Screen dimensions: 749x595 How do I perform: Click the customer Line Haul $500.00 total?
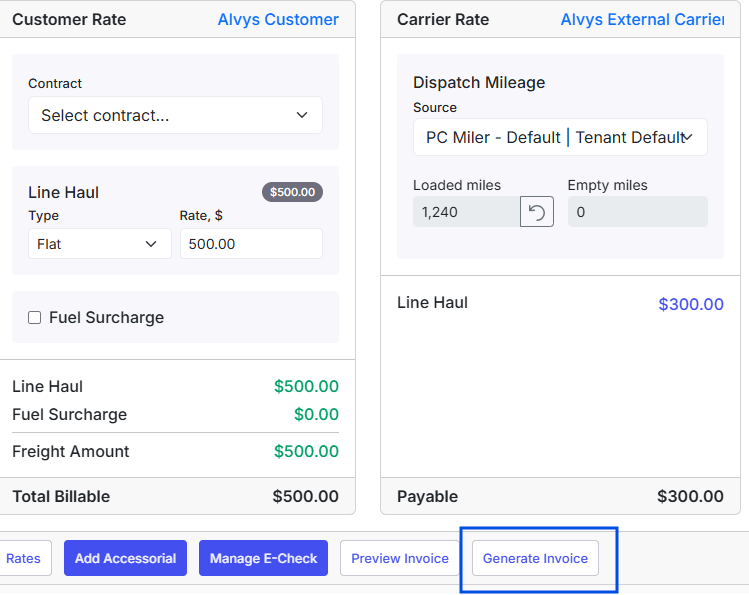(306, 386)
